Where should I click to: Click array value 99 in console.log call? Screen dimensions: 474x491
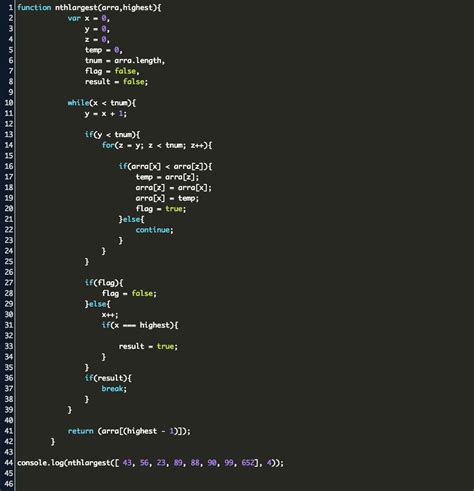(229, 463)
